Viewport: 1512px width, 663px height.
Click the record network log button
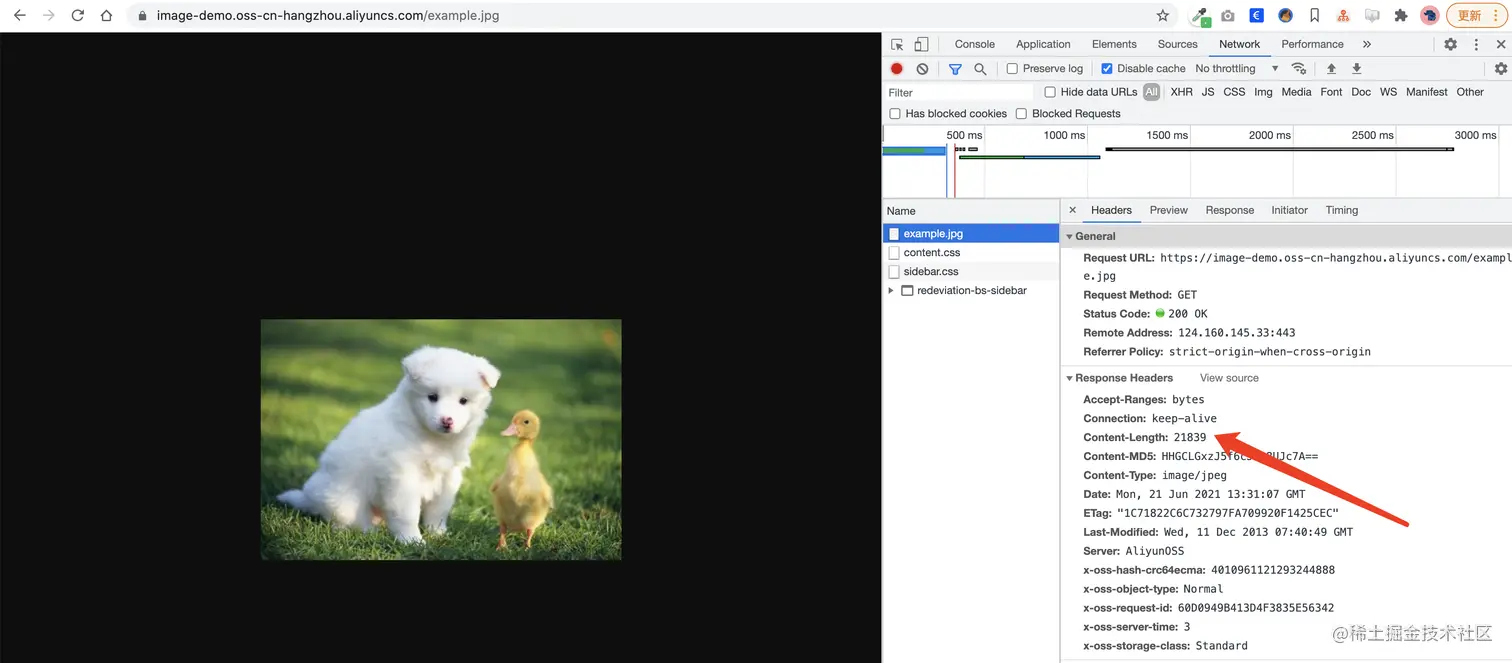[x=897, y=69]
